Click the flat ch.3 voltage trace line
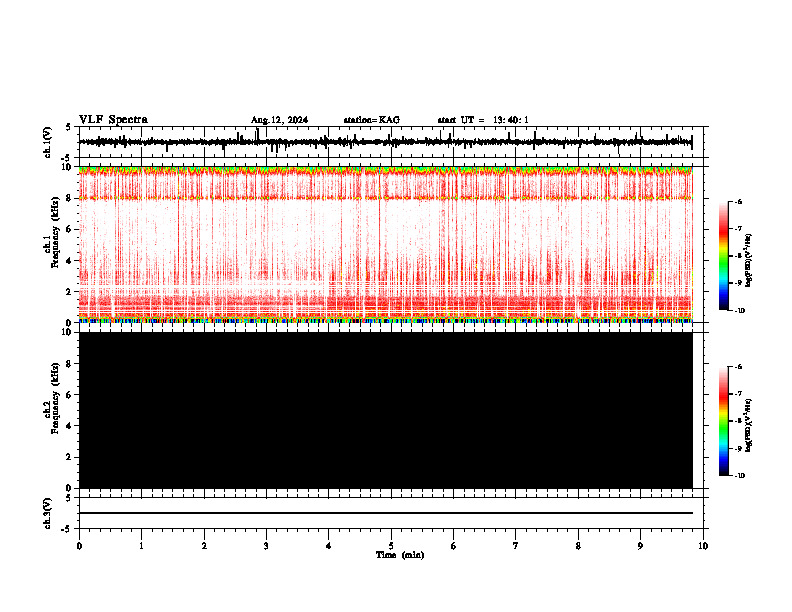Screen dimensions: 792x612 [385, 513]
